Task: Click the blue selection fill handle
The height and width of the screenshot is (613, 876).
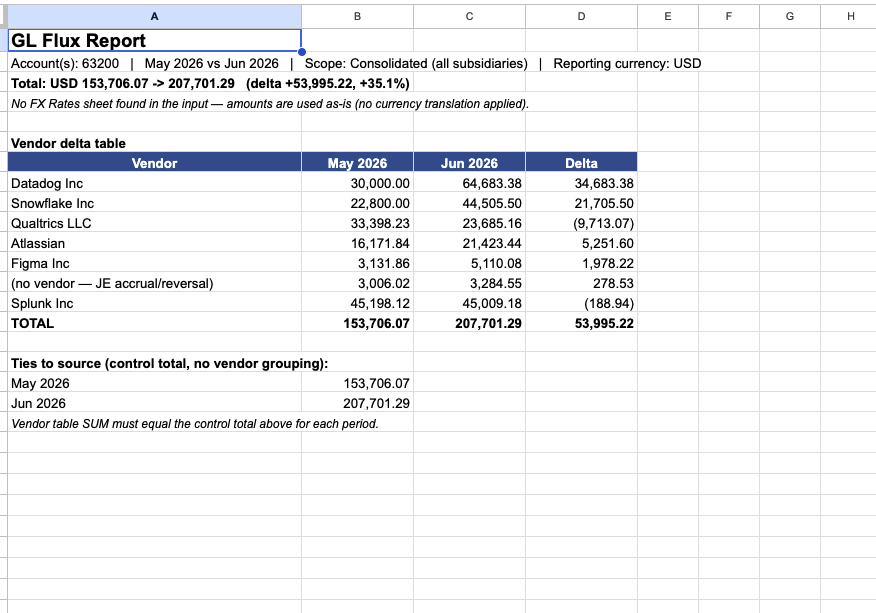Action: (302, 52)
